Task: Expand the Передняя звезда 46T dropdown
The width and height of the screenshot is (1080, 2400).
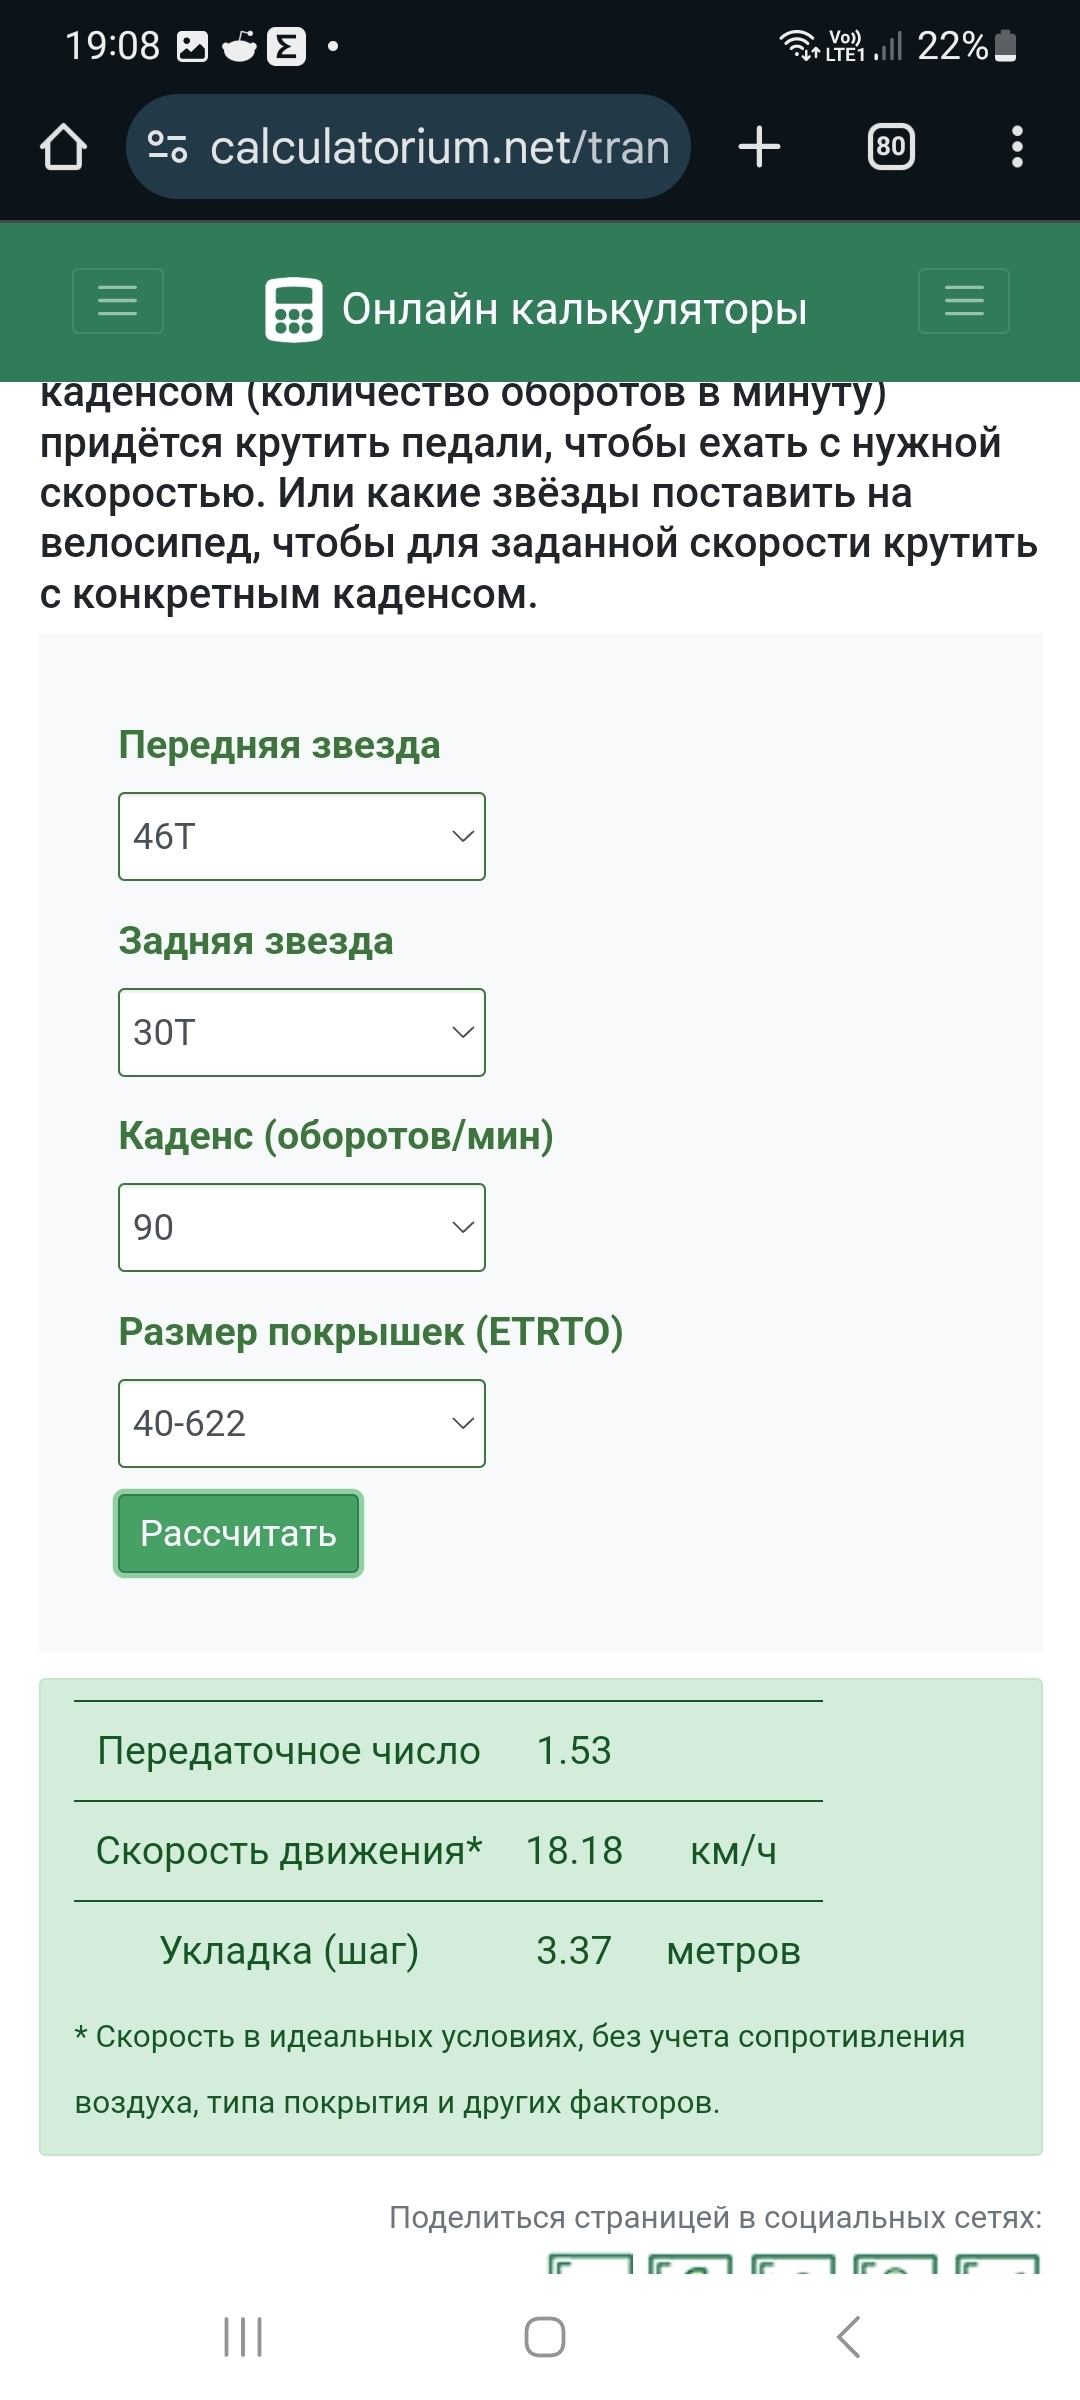Action: coord(302,836)
